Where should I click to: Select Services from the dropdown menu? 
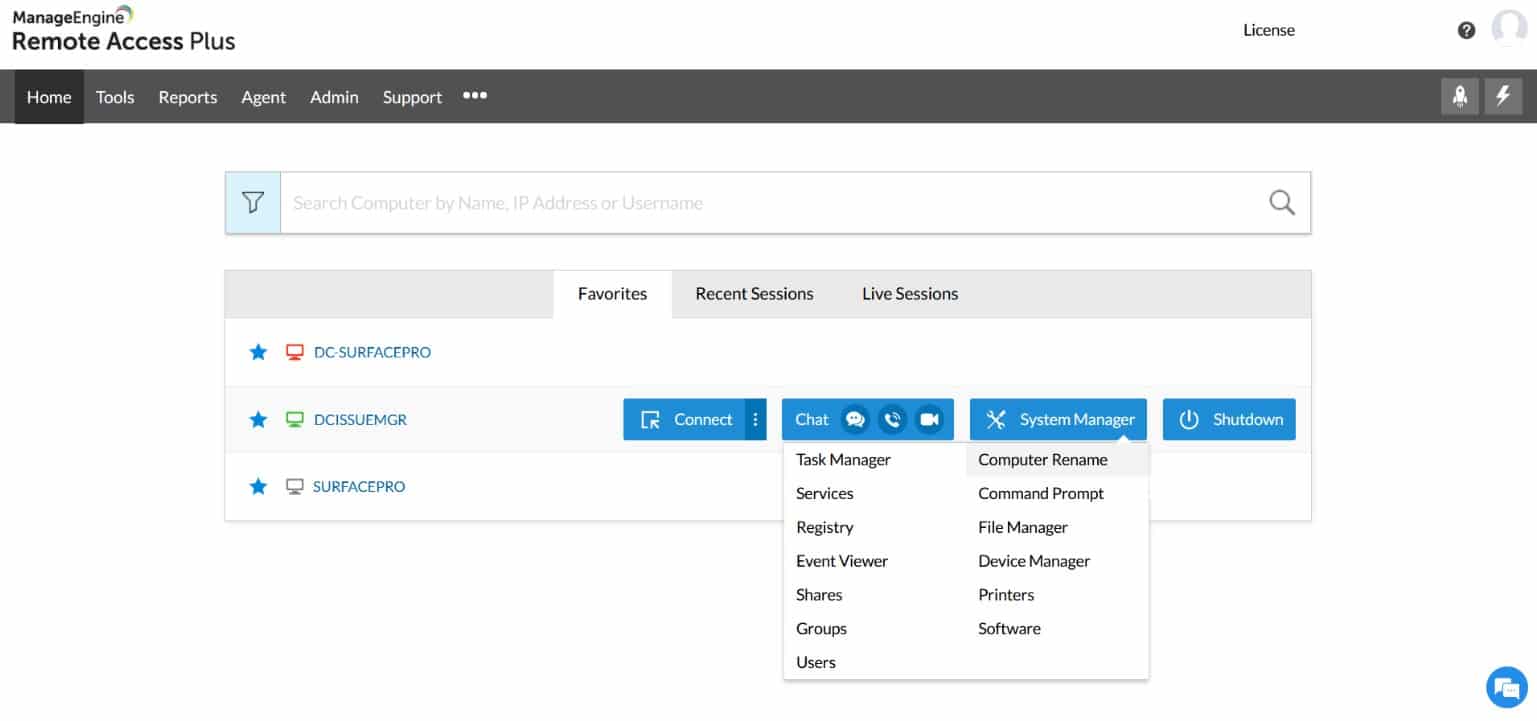pyautogui.click(x=825, y=493)
